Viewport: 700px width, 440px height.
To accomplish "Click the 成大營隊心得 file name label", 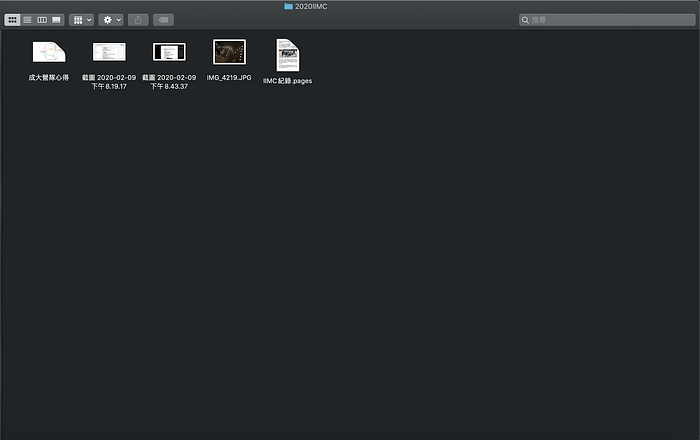I will point(49,77).
